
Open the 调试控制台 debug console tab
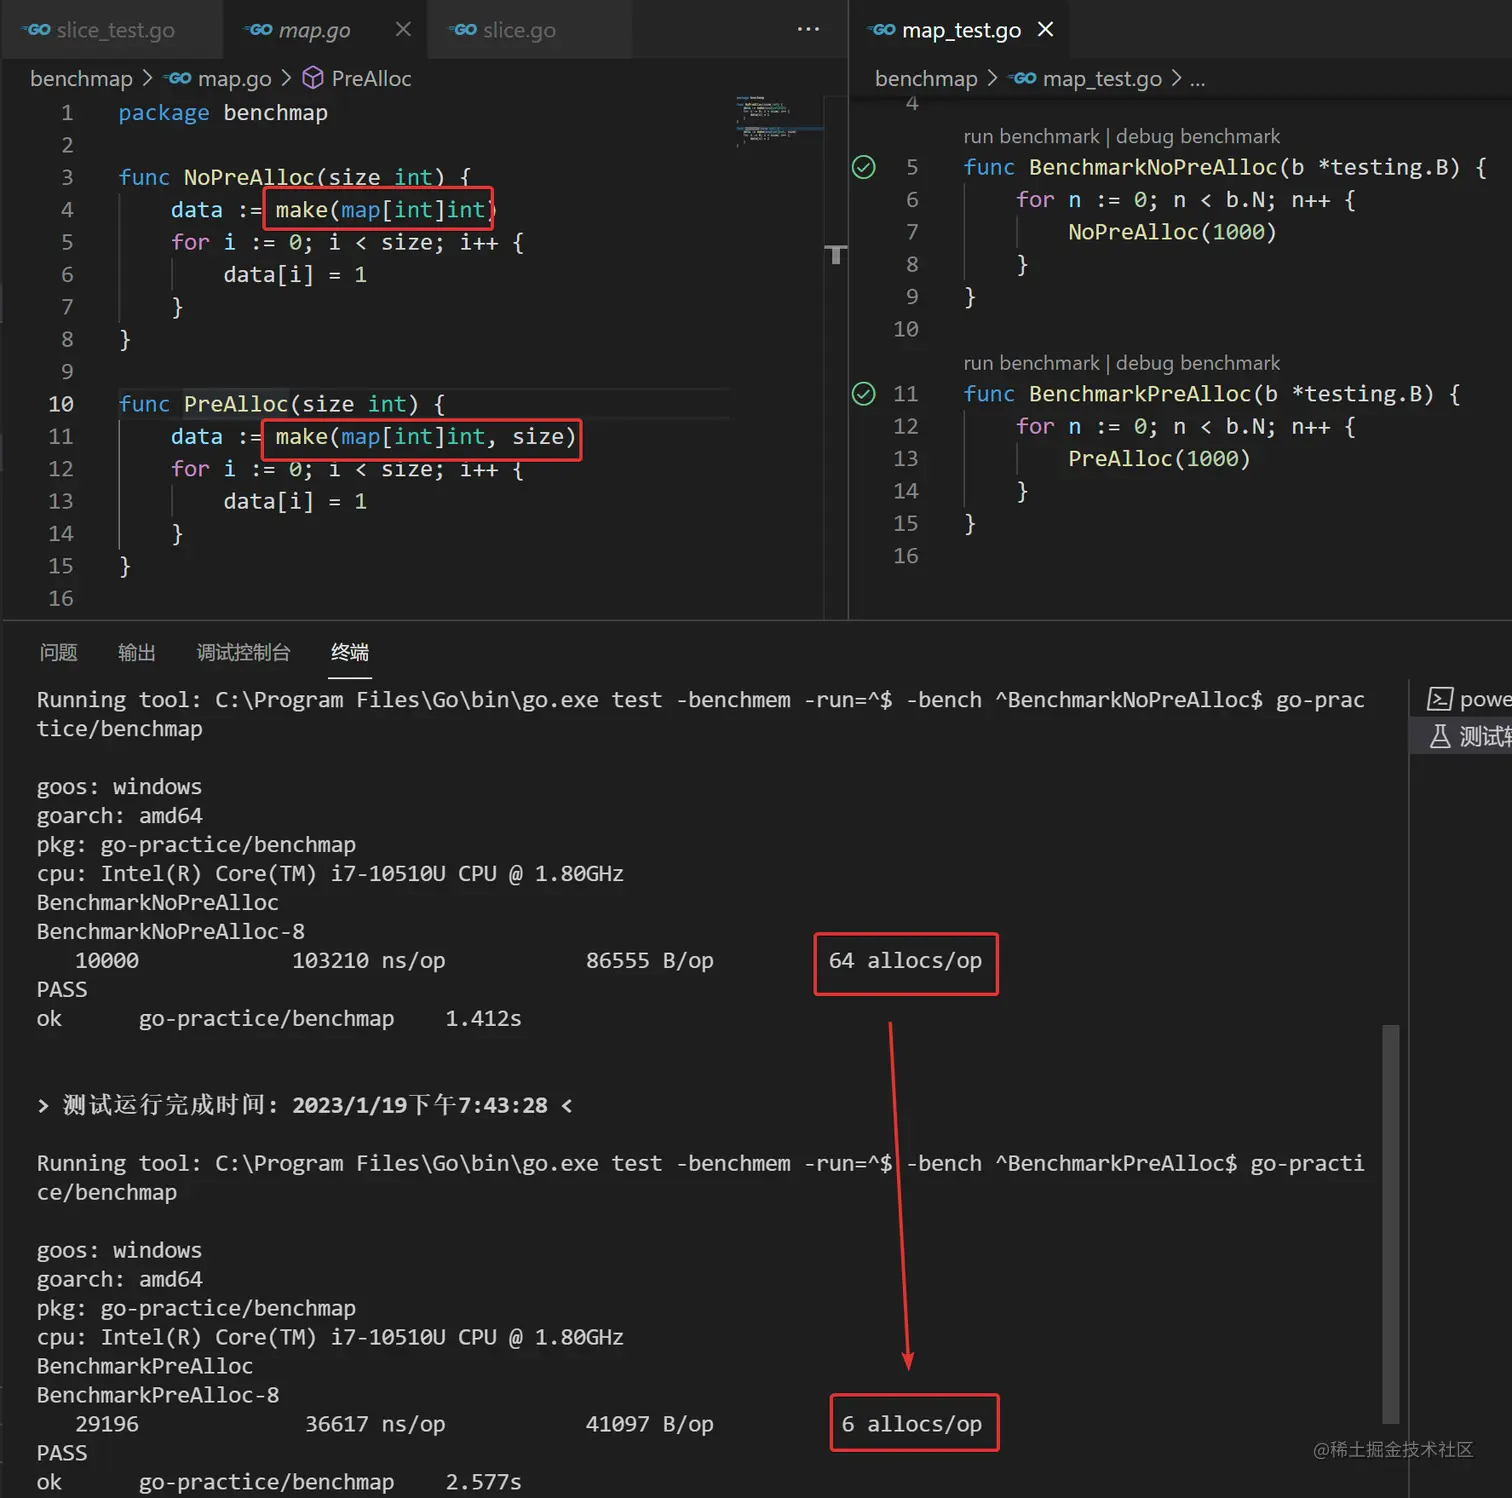tap(244, 653)
